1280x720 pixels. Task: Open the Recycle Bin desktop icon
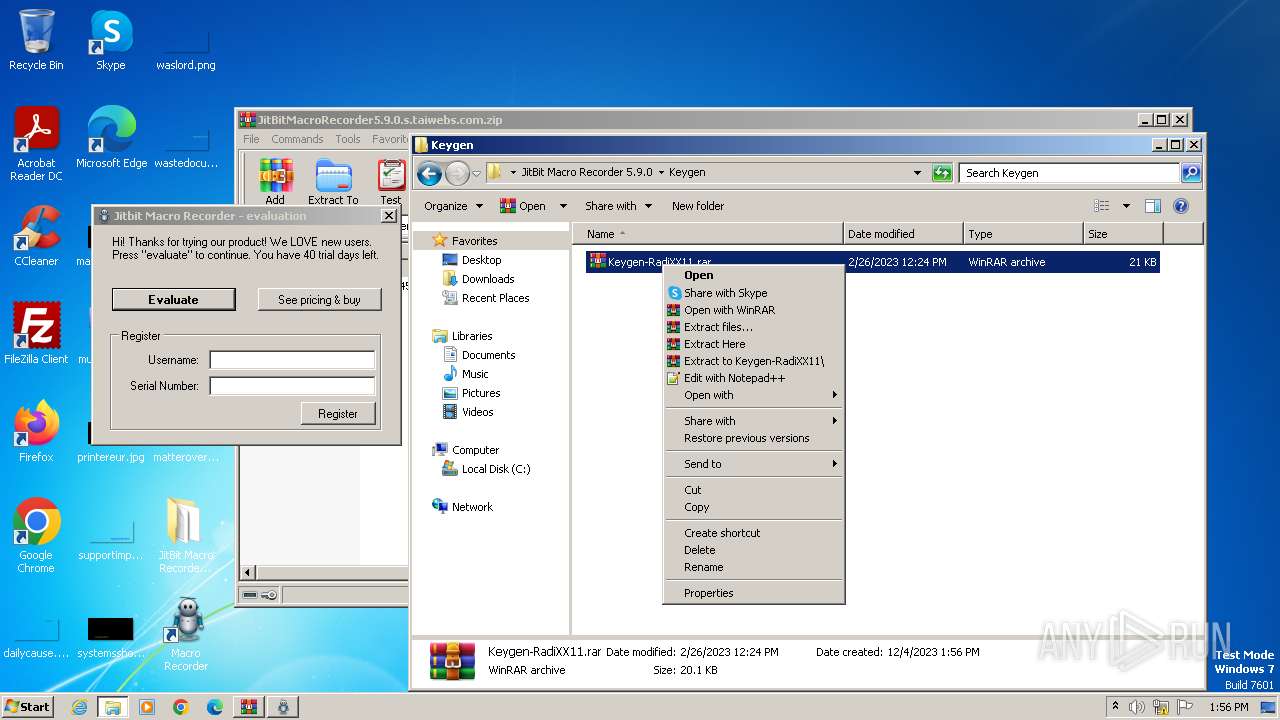click(36, 40)
